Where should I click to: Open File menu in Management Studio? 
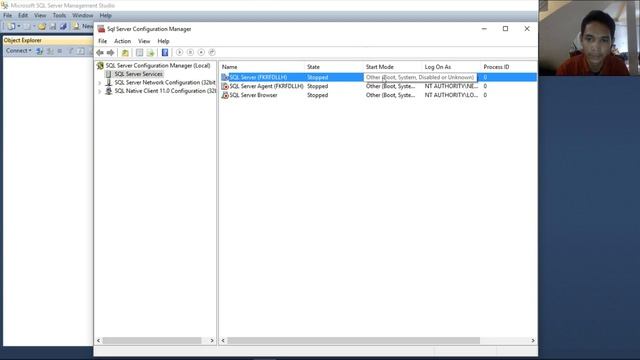tap(8, 16)
